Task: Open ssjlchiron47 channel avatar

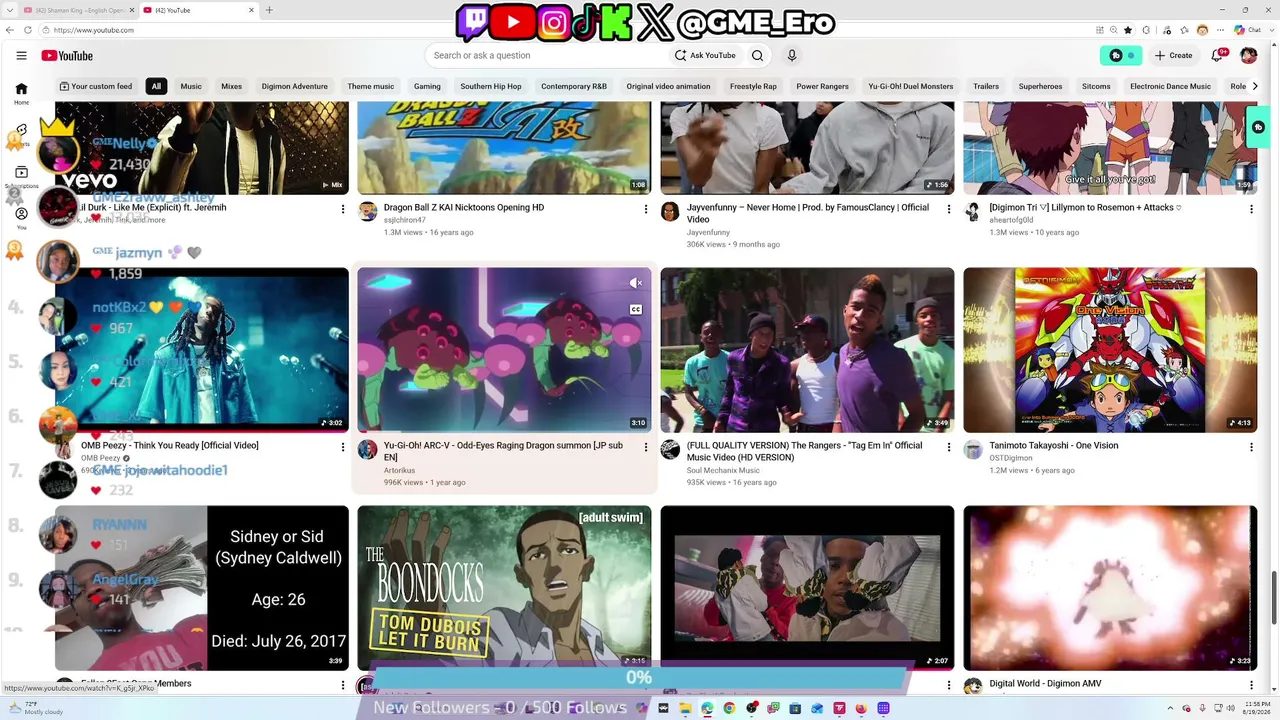Action: 368,212
